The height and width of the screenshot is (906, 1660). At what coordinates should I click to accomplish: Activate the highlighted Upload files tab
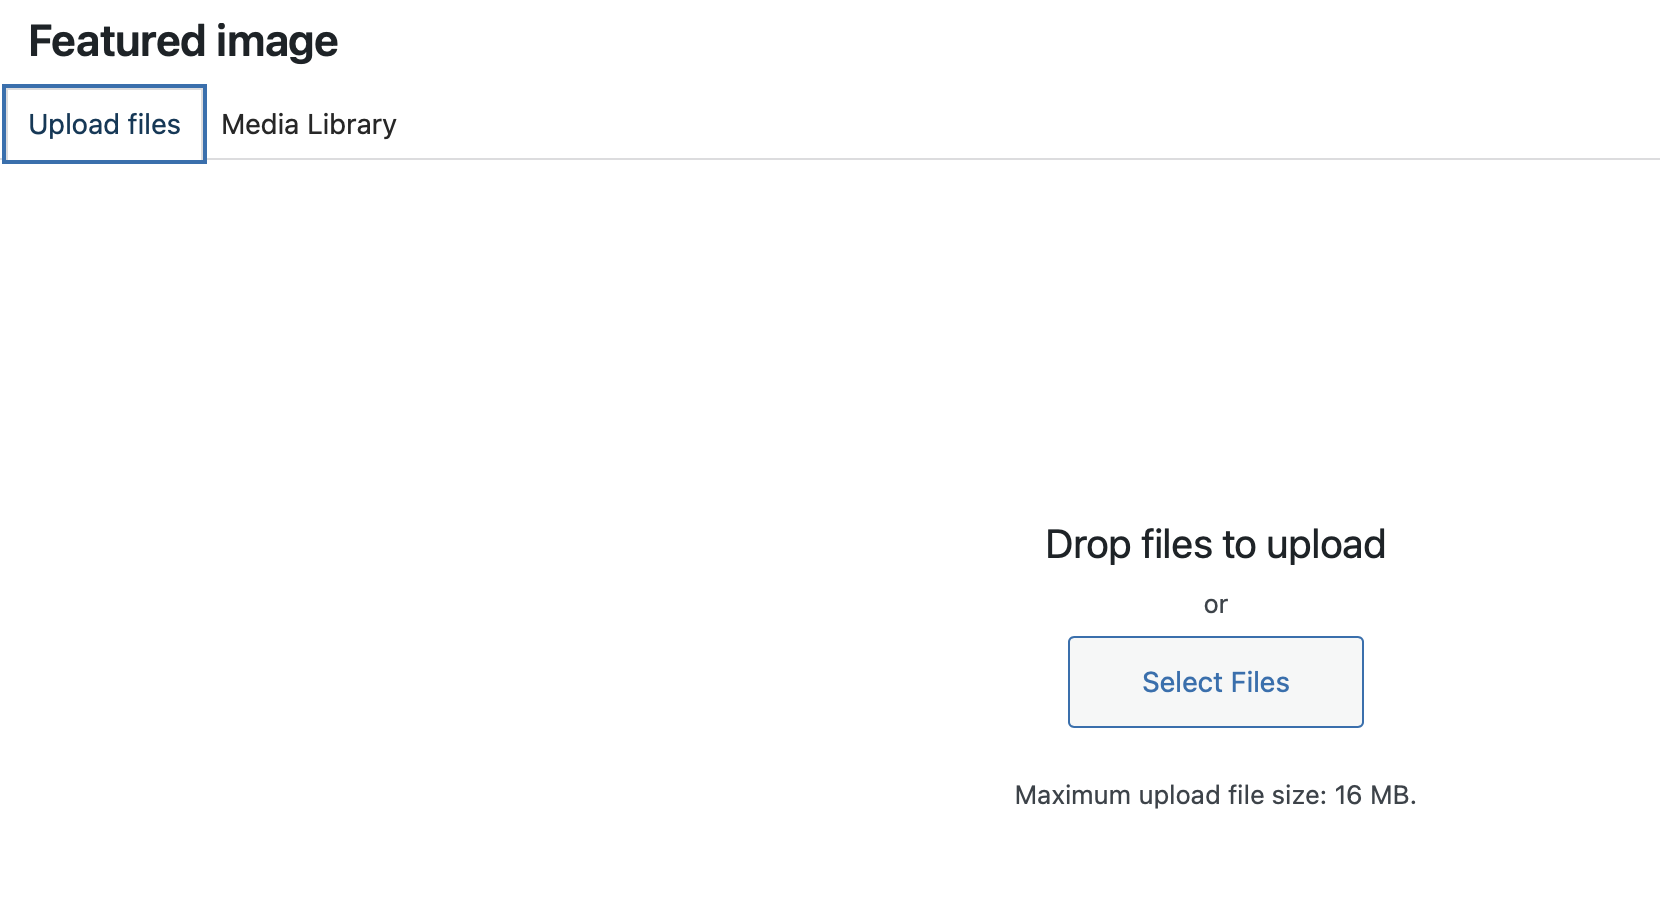[x=105, y=124]
